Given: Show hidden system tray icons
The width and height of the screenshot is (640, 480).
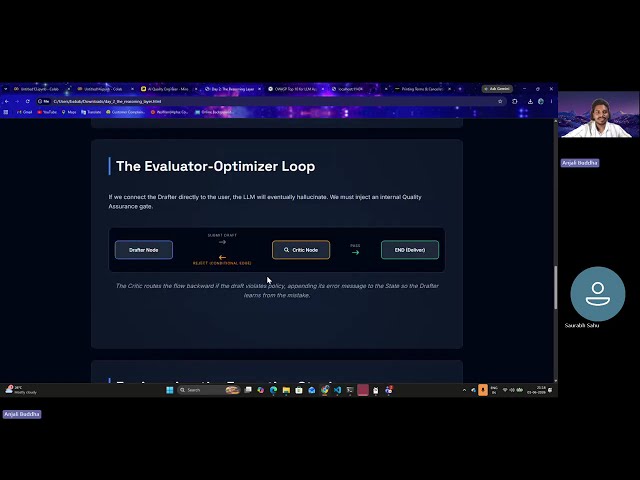Looking at the screenshot, I should tap(464, 390).
